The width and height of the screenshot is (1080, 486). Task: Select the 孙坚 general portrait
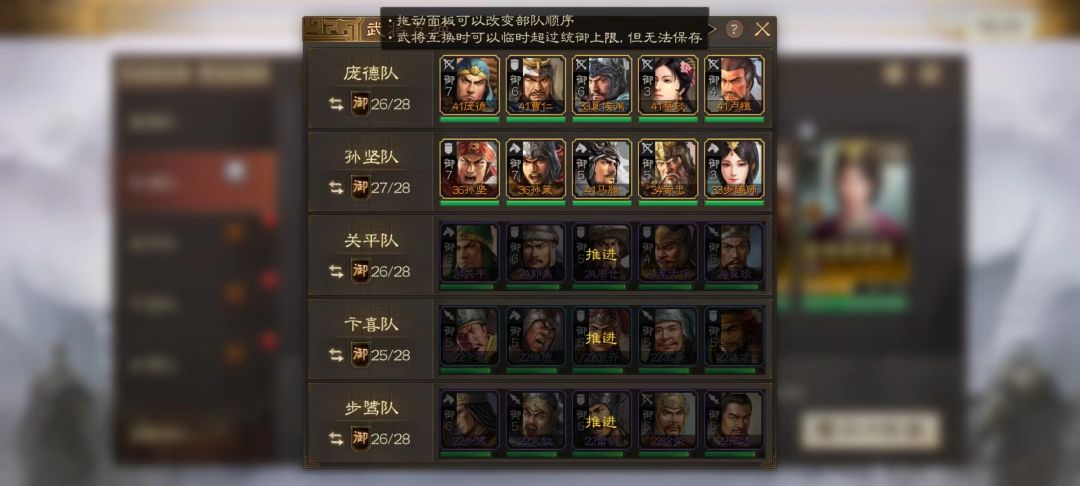point(470,169)
